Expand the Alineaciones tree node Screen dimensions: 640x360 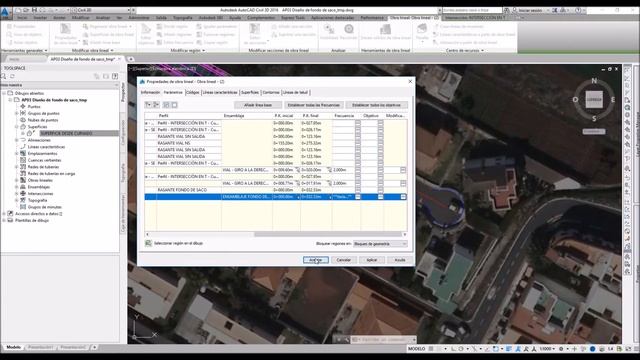click(17, 140)
